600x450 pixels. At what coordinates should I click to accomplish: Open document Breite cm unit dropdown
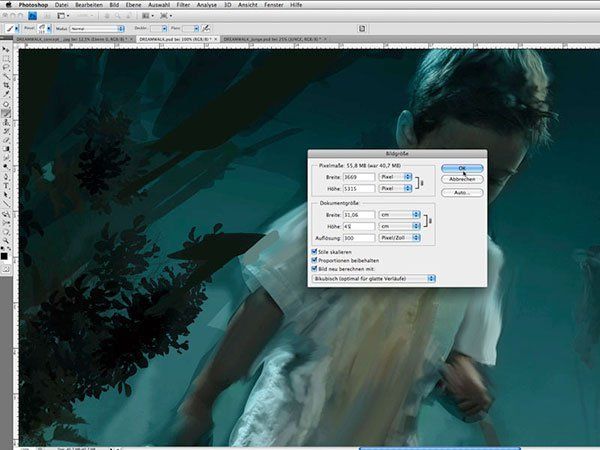(x=399, y=215)
